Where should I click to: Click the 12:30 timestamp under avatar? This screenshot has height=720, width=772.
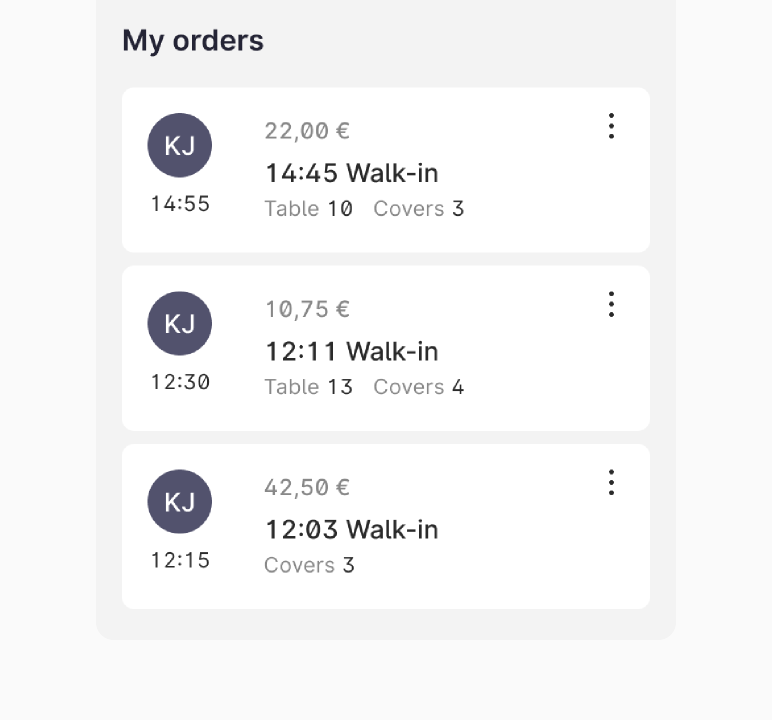pyautogui.click(x=180, y=382)
